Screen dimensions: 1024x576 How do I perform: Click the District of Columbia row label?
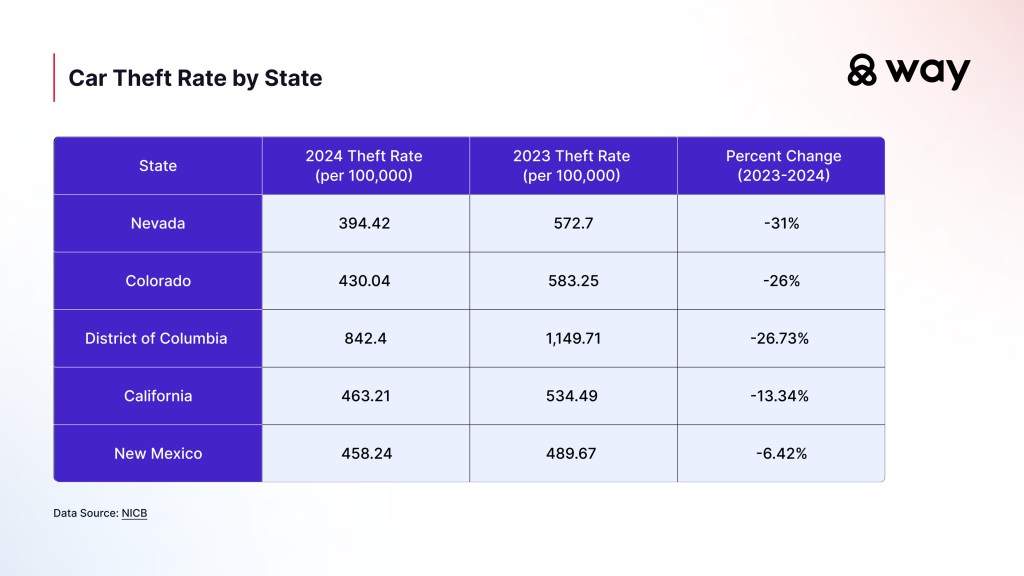156,338
